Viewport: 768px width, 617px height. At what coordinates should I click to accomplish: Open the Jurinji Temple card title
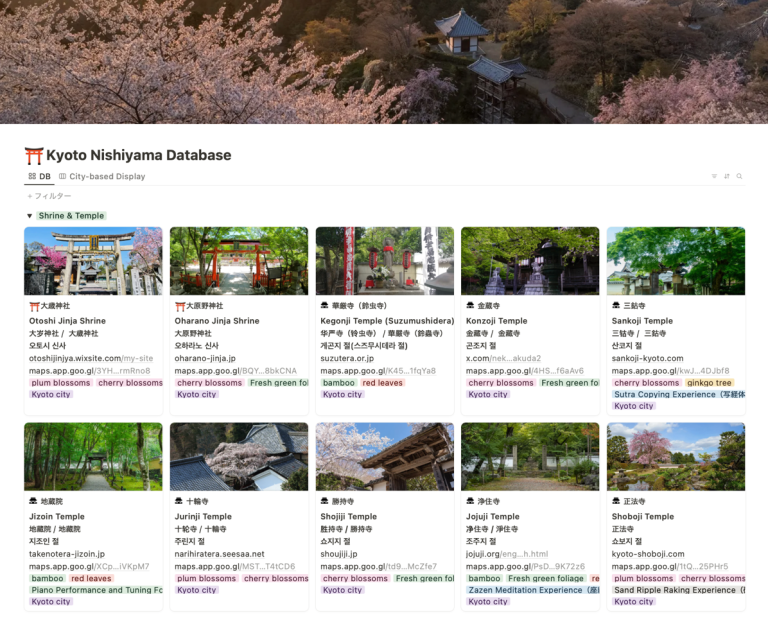[203, 517]
